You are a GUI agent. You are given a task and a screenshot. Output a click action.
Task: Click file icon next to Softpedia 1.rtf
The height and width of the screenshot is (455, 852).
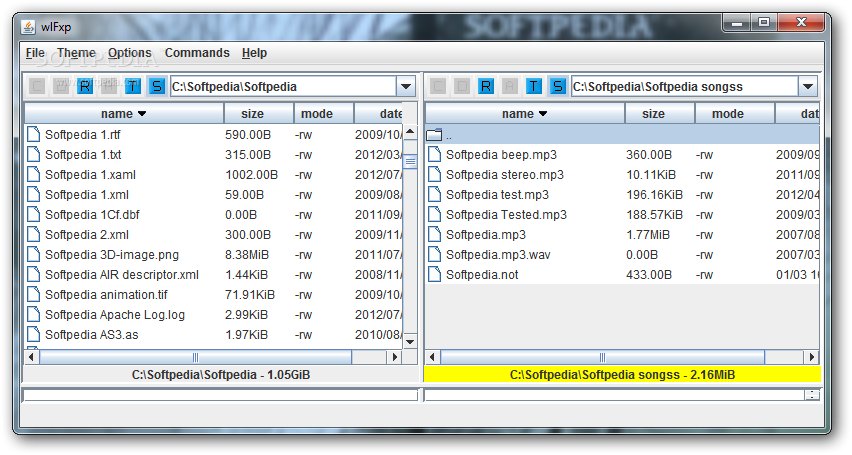34,134
